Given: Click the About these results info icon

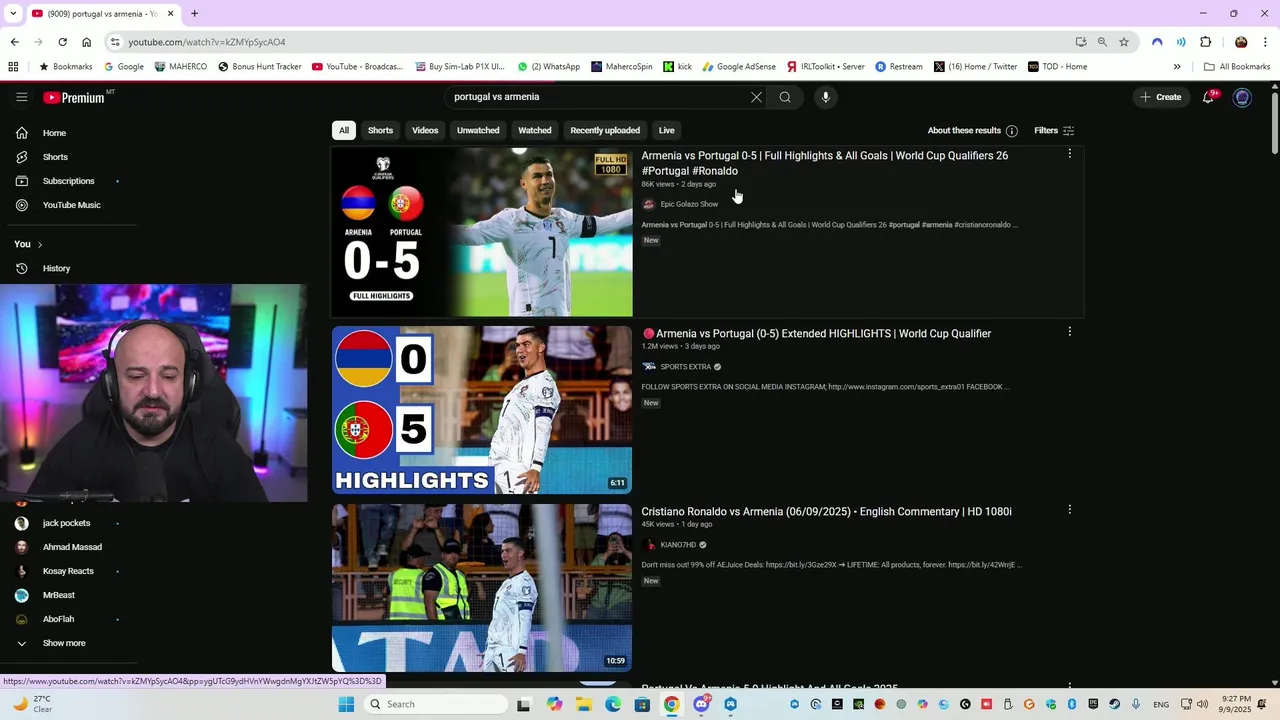Looking at the screenshot, I should [1011, 130].
